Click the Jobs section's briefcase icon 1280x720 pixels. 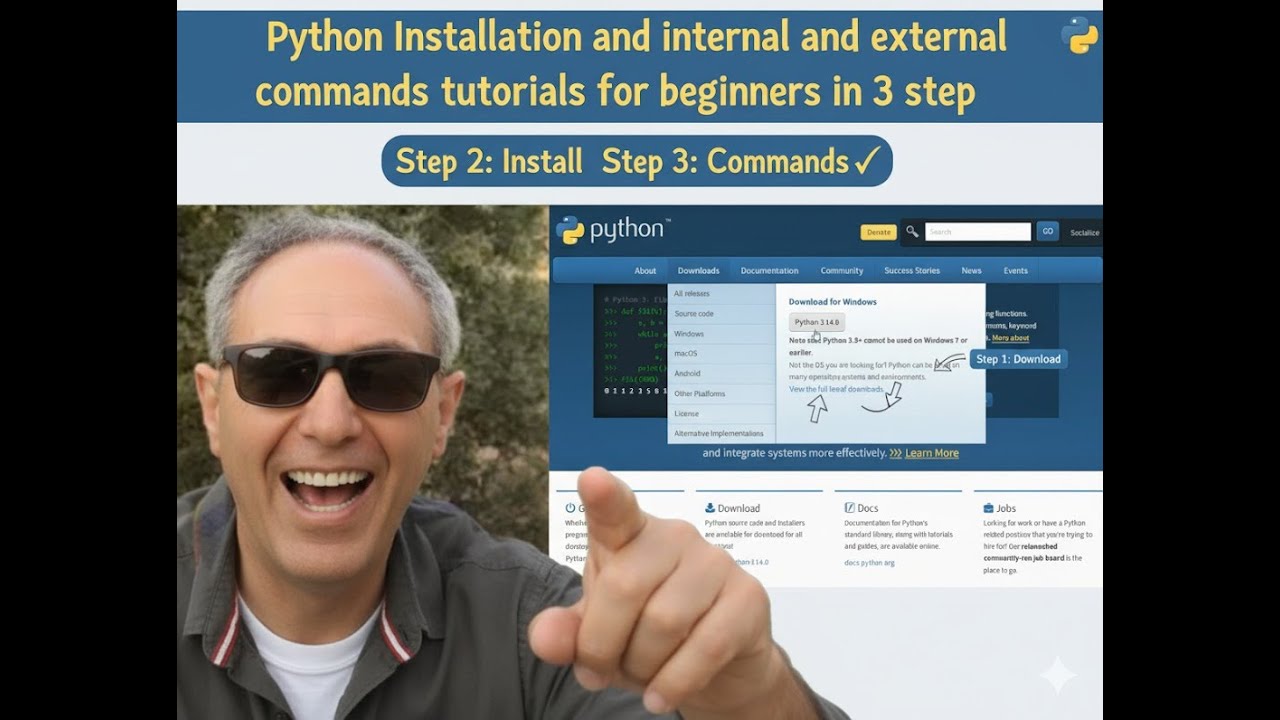(x=988, y=508)
